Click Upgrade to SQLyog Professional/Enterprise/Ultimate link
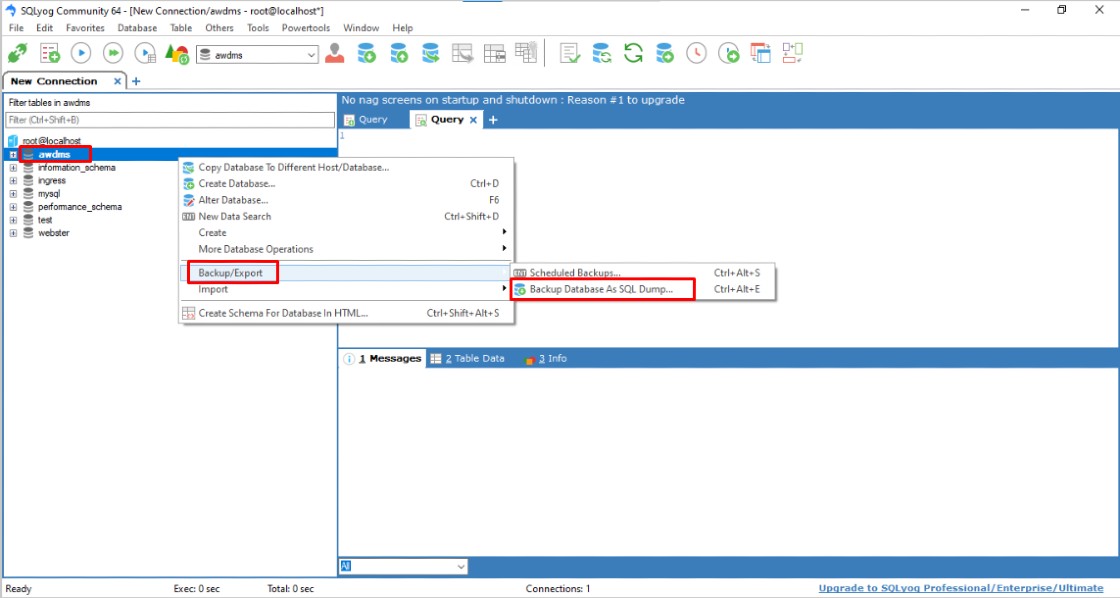This screenshot has width=1120, height=598. (961, 588)
